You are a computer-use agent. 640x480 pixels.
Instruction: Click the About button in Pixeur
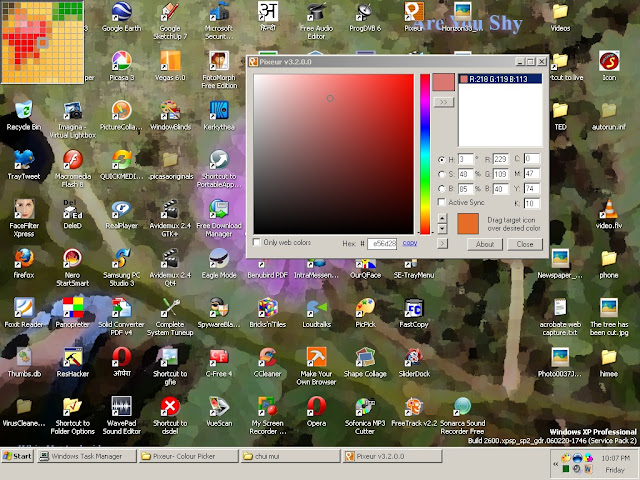(x=484, y=244)
